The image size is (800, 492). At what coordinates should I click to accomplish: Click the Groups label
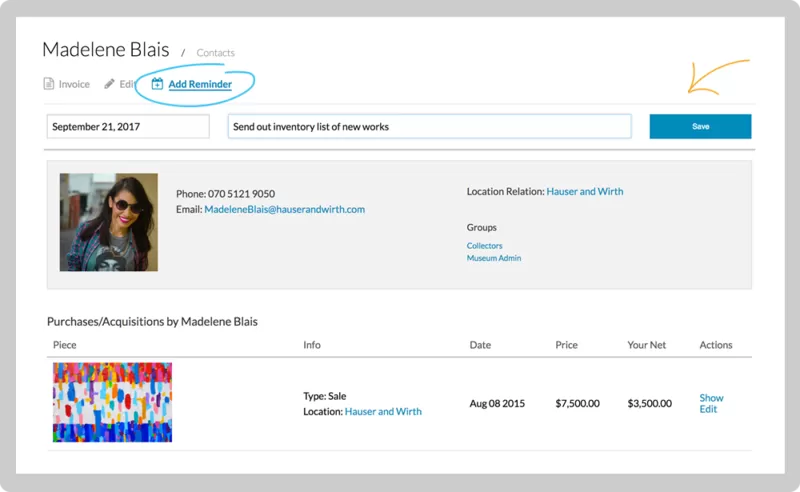482,228
